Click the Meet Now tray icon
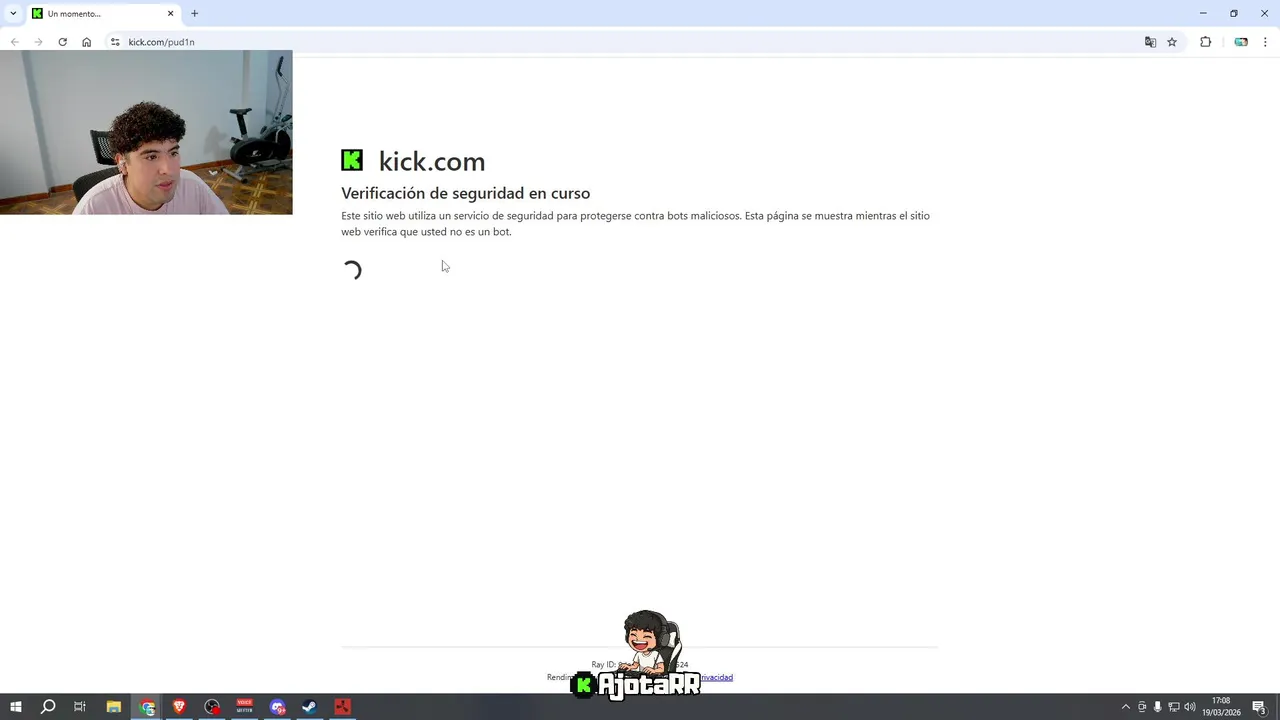 point(1142,707)
